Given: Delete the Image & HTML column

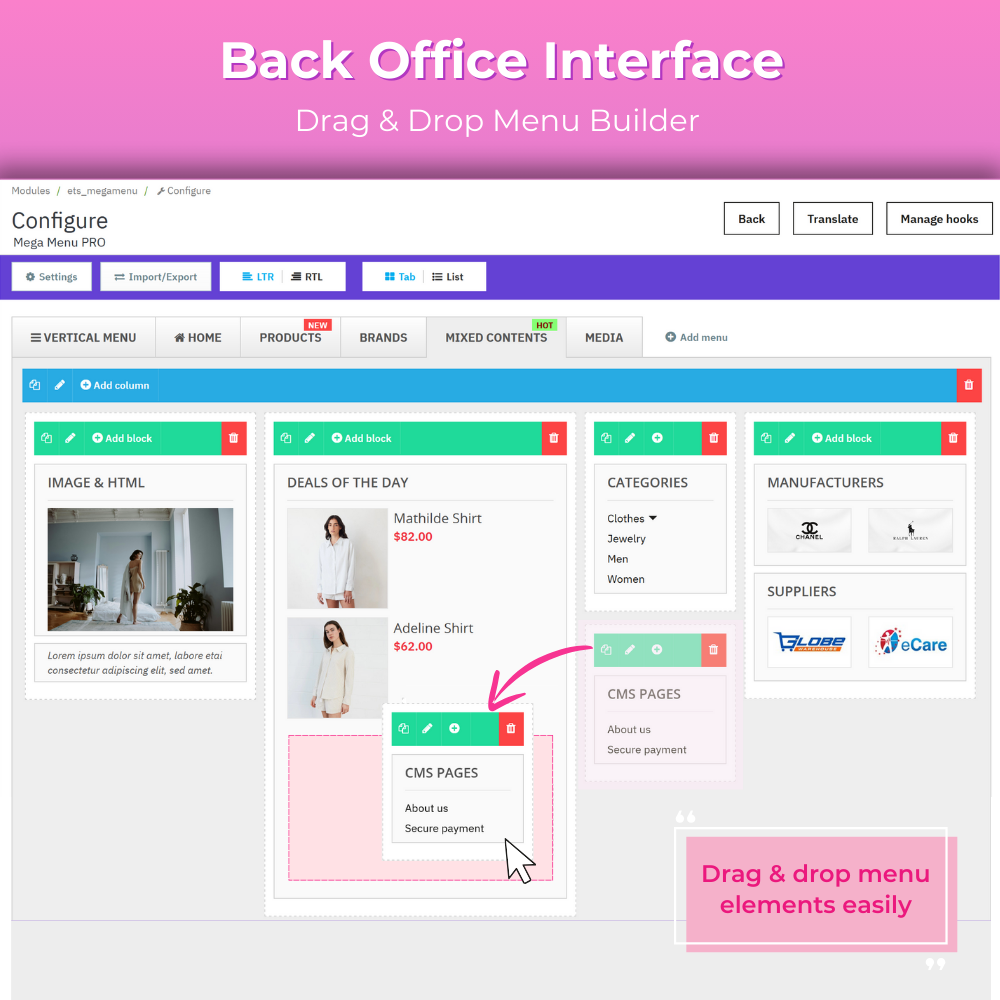Looking at the screenshot, I should (x=234, y=438).
